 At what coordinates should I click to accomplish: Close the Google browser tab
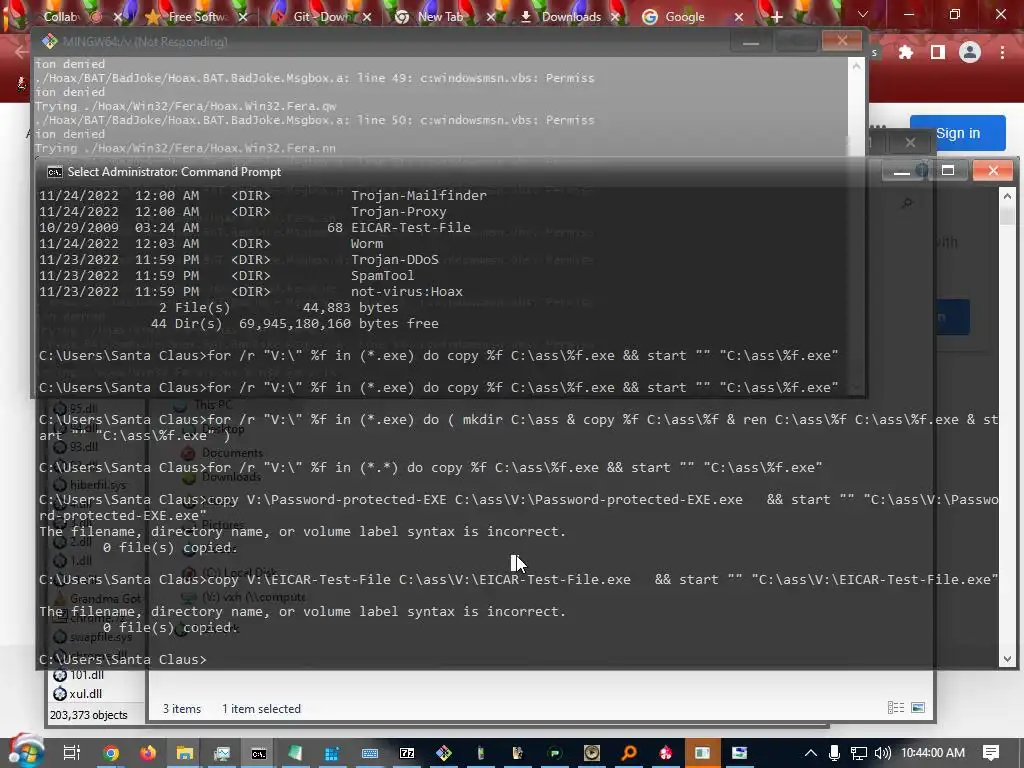[x=739, y=17]
